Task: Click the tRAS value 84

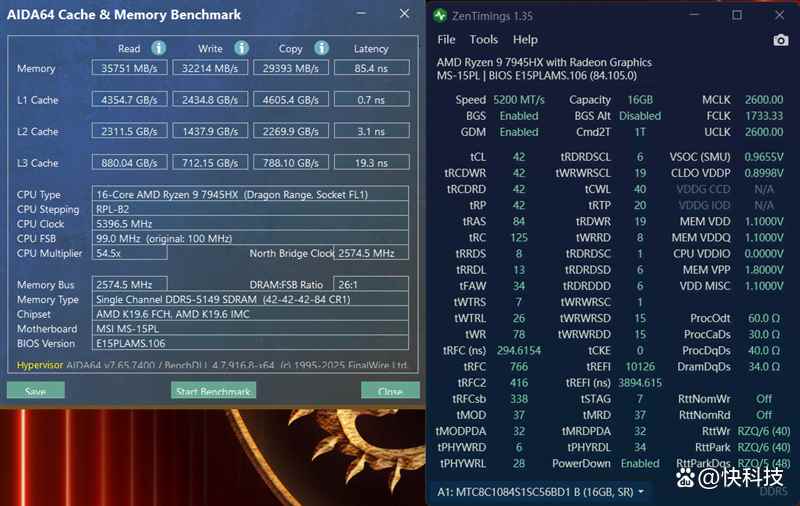Action: click(x=519, y=221)
